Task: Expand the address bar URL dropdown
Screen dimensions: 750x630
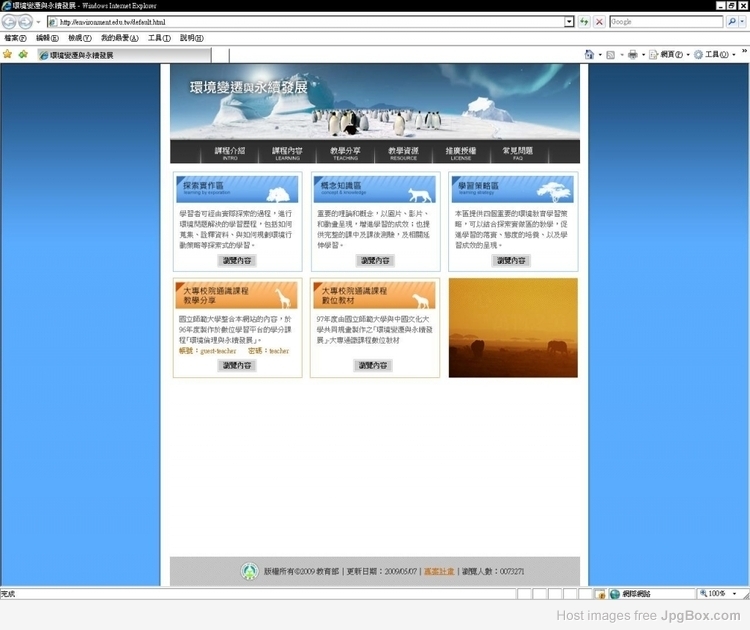Action: click(569, 21)
